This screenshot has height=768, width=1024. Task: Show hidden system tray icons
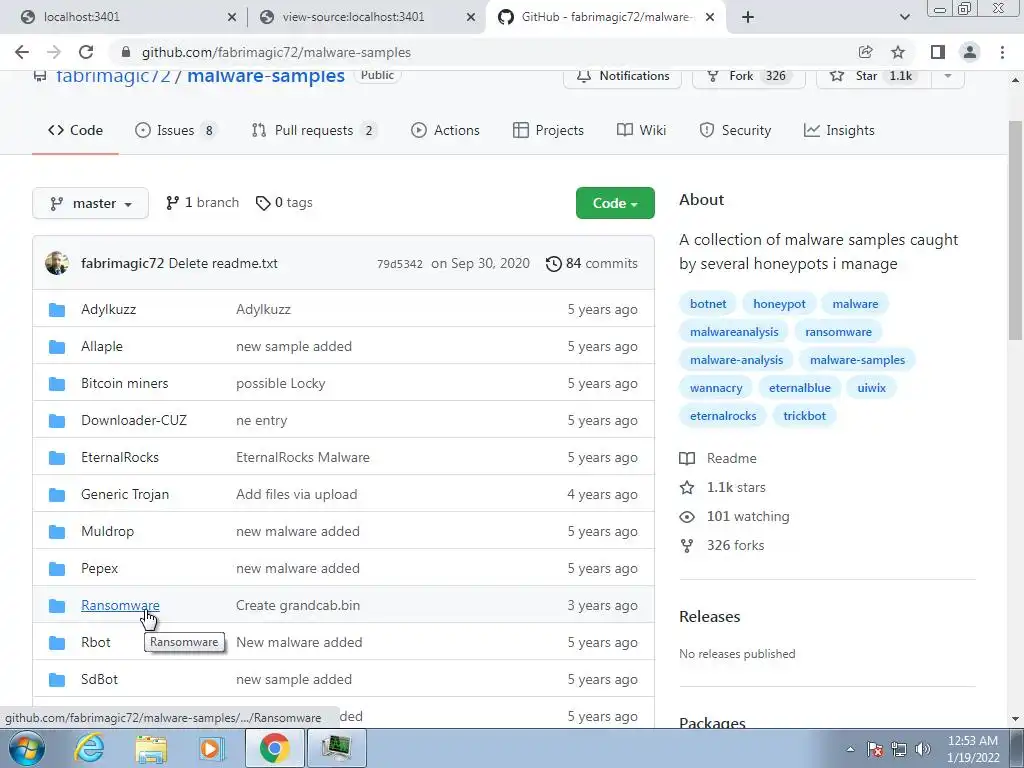click(x=850, y=749)
